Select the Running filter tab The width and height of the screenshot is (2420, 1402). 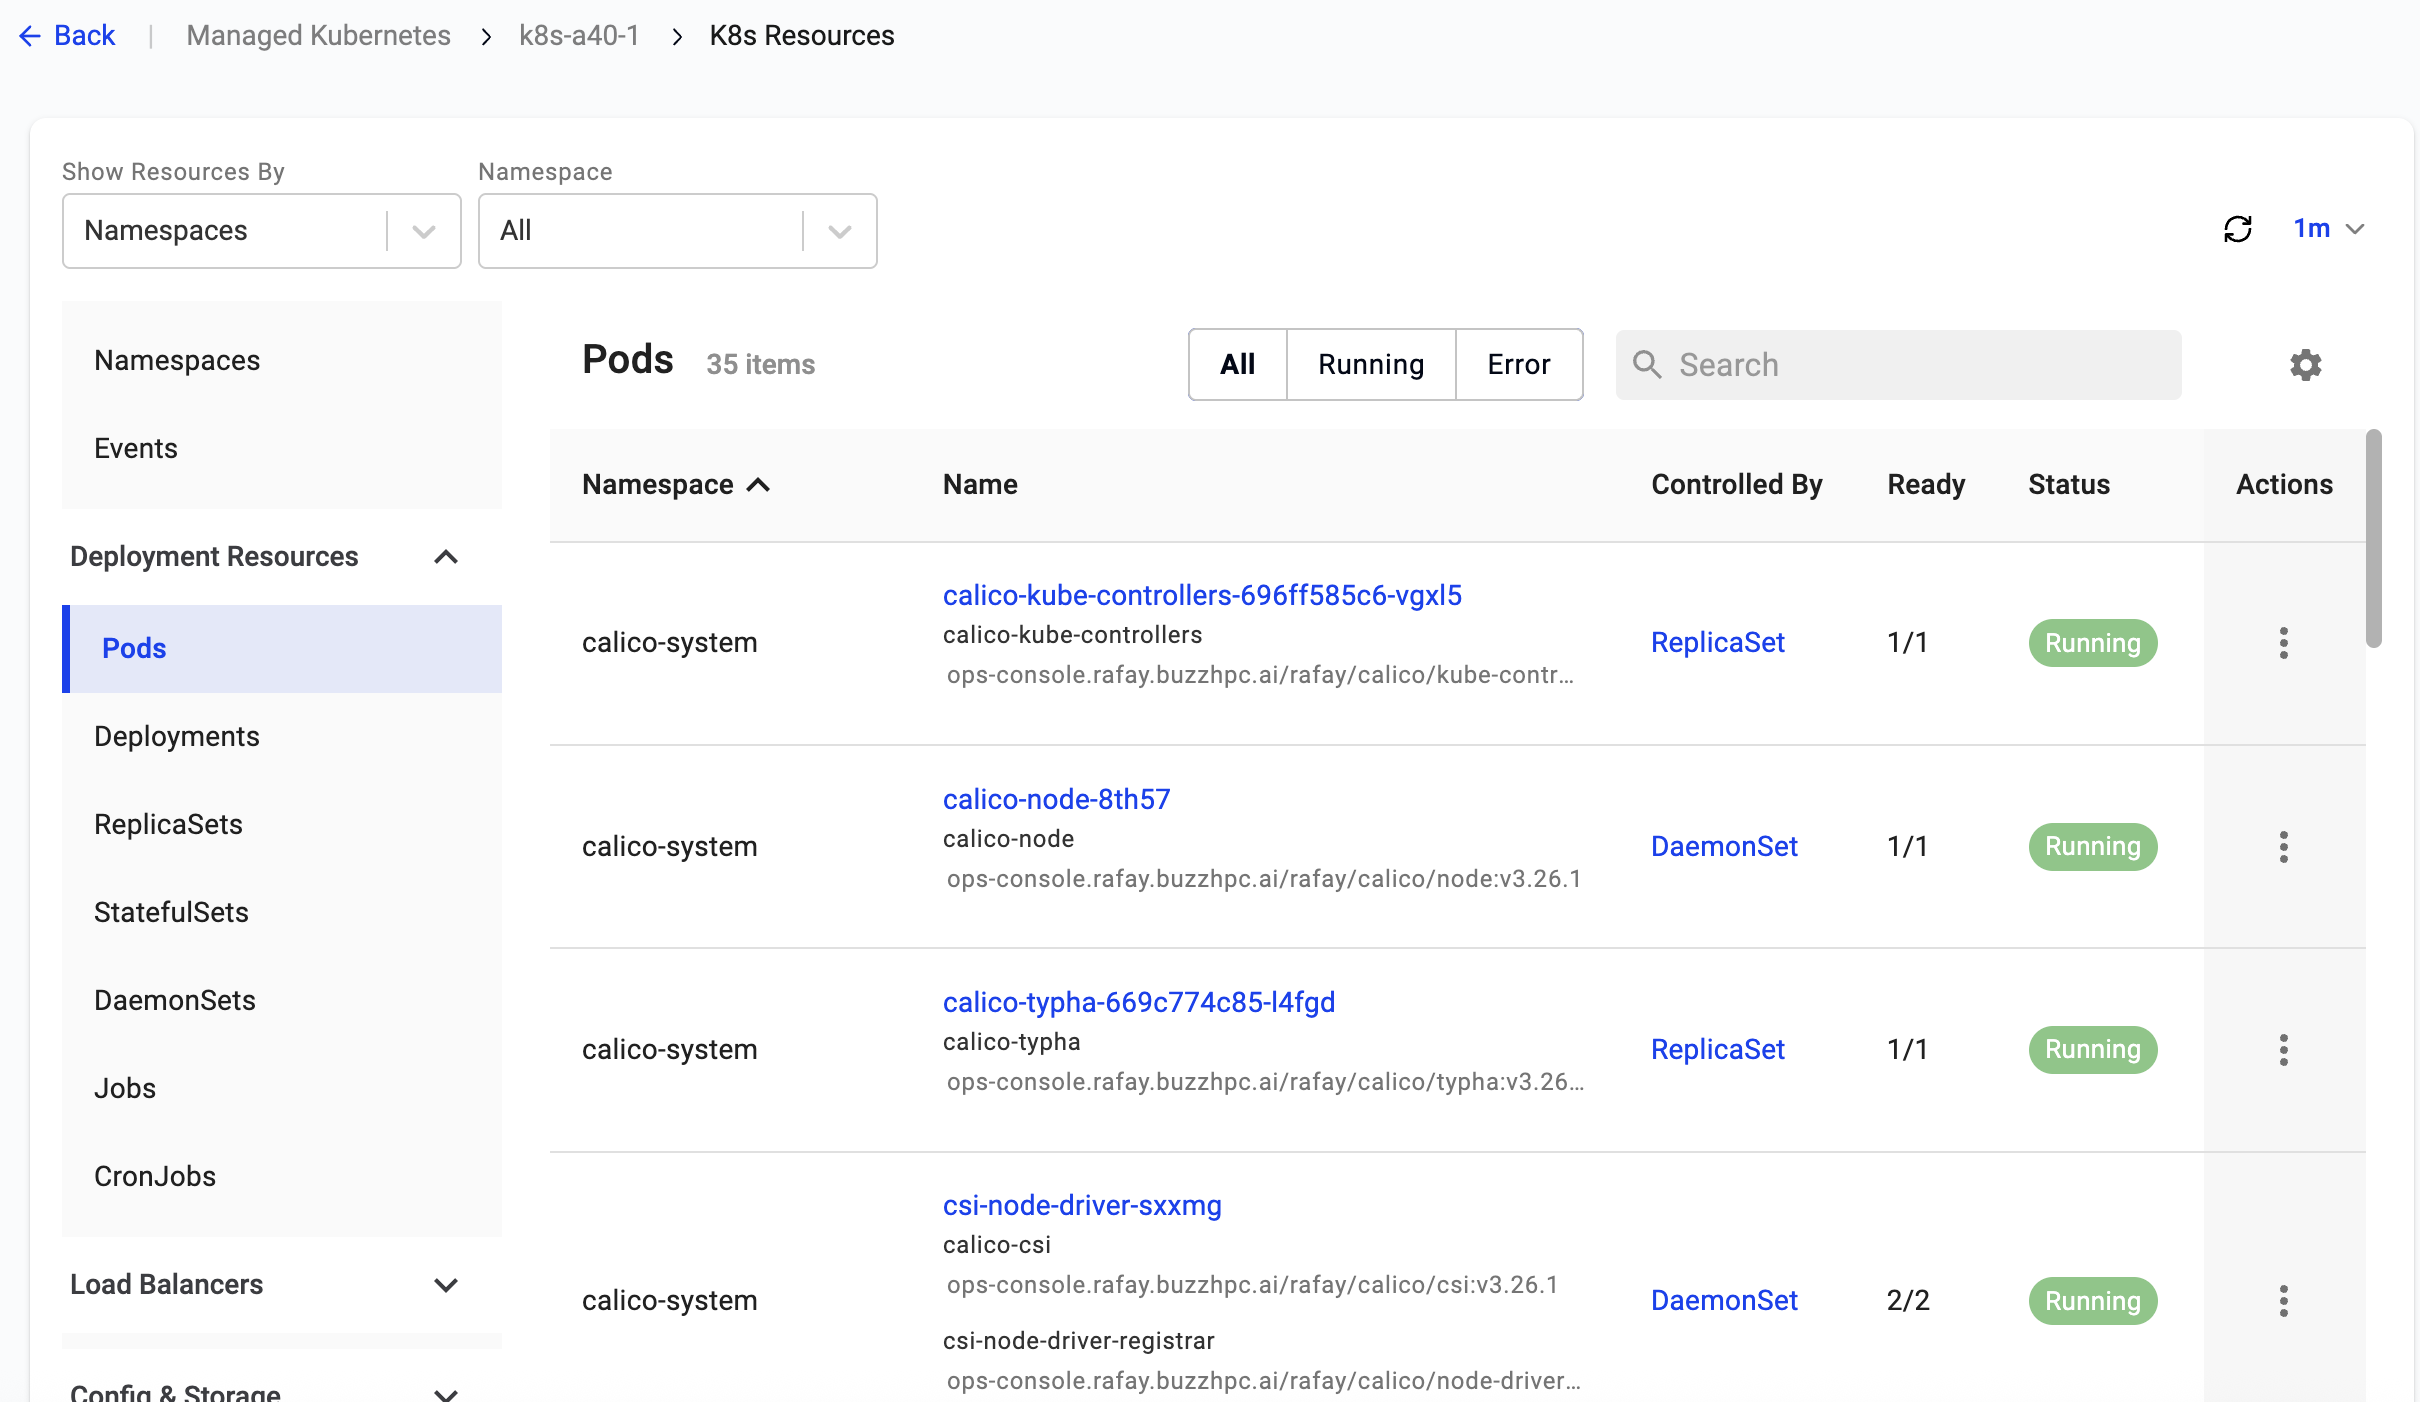[1371, 364]
